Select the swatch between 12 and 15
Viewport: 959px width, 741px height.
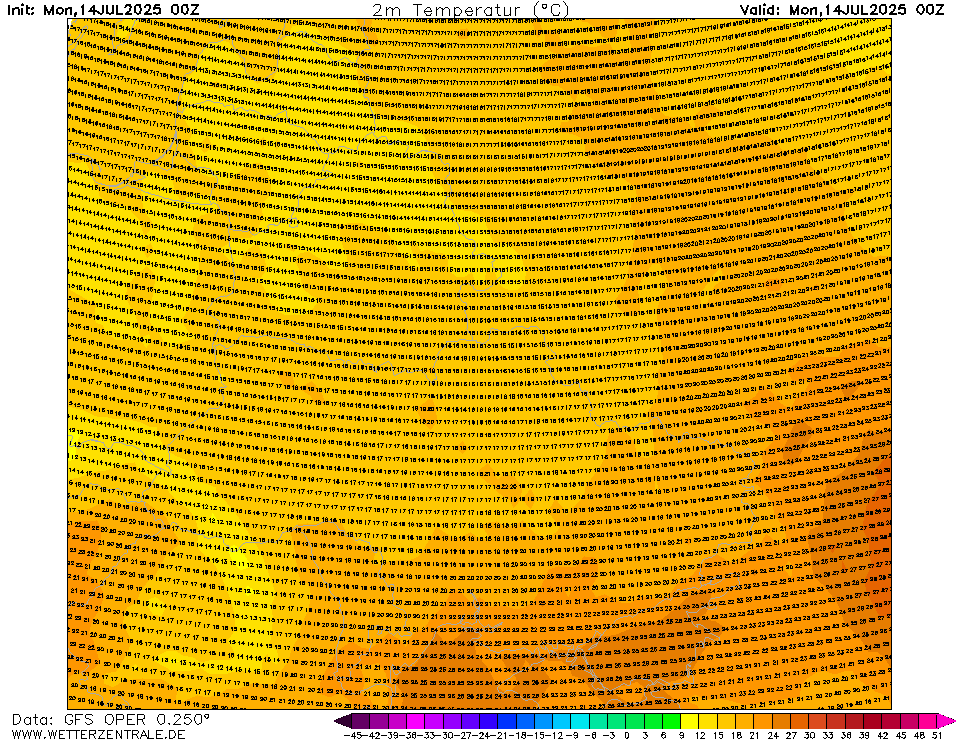coord(708,721)
